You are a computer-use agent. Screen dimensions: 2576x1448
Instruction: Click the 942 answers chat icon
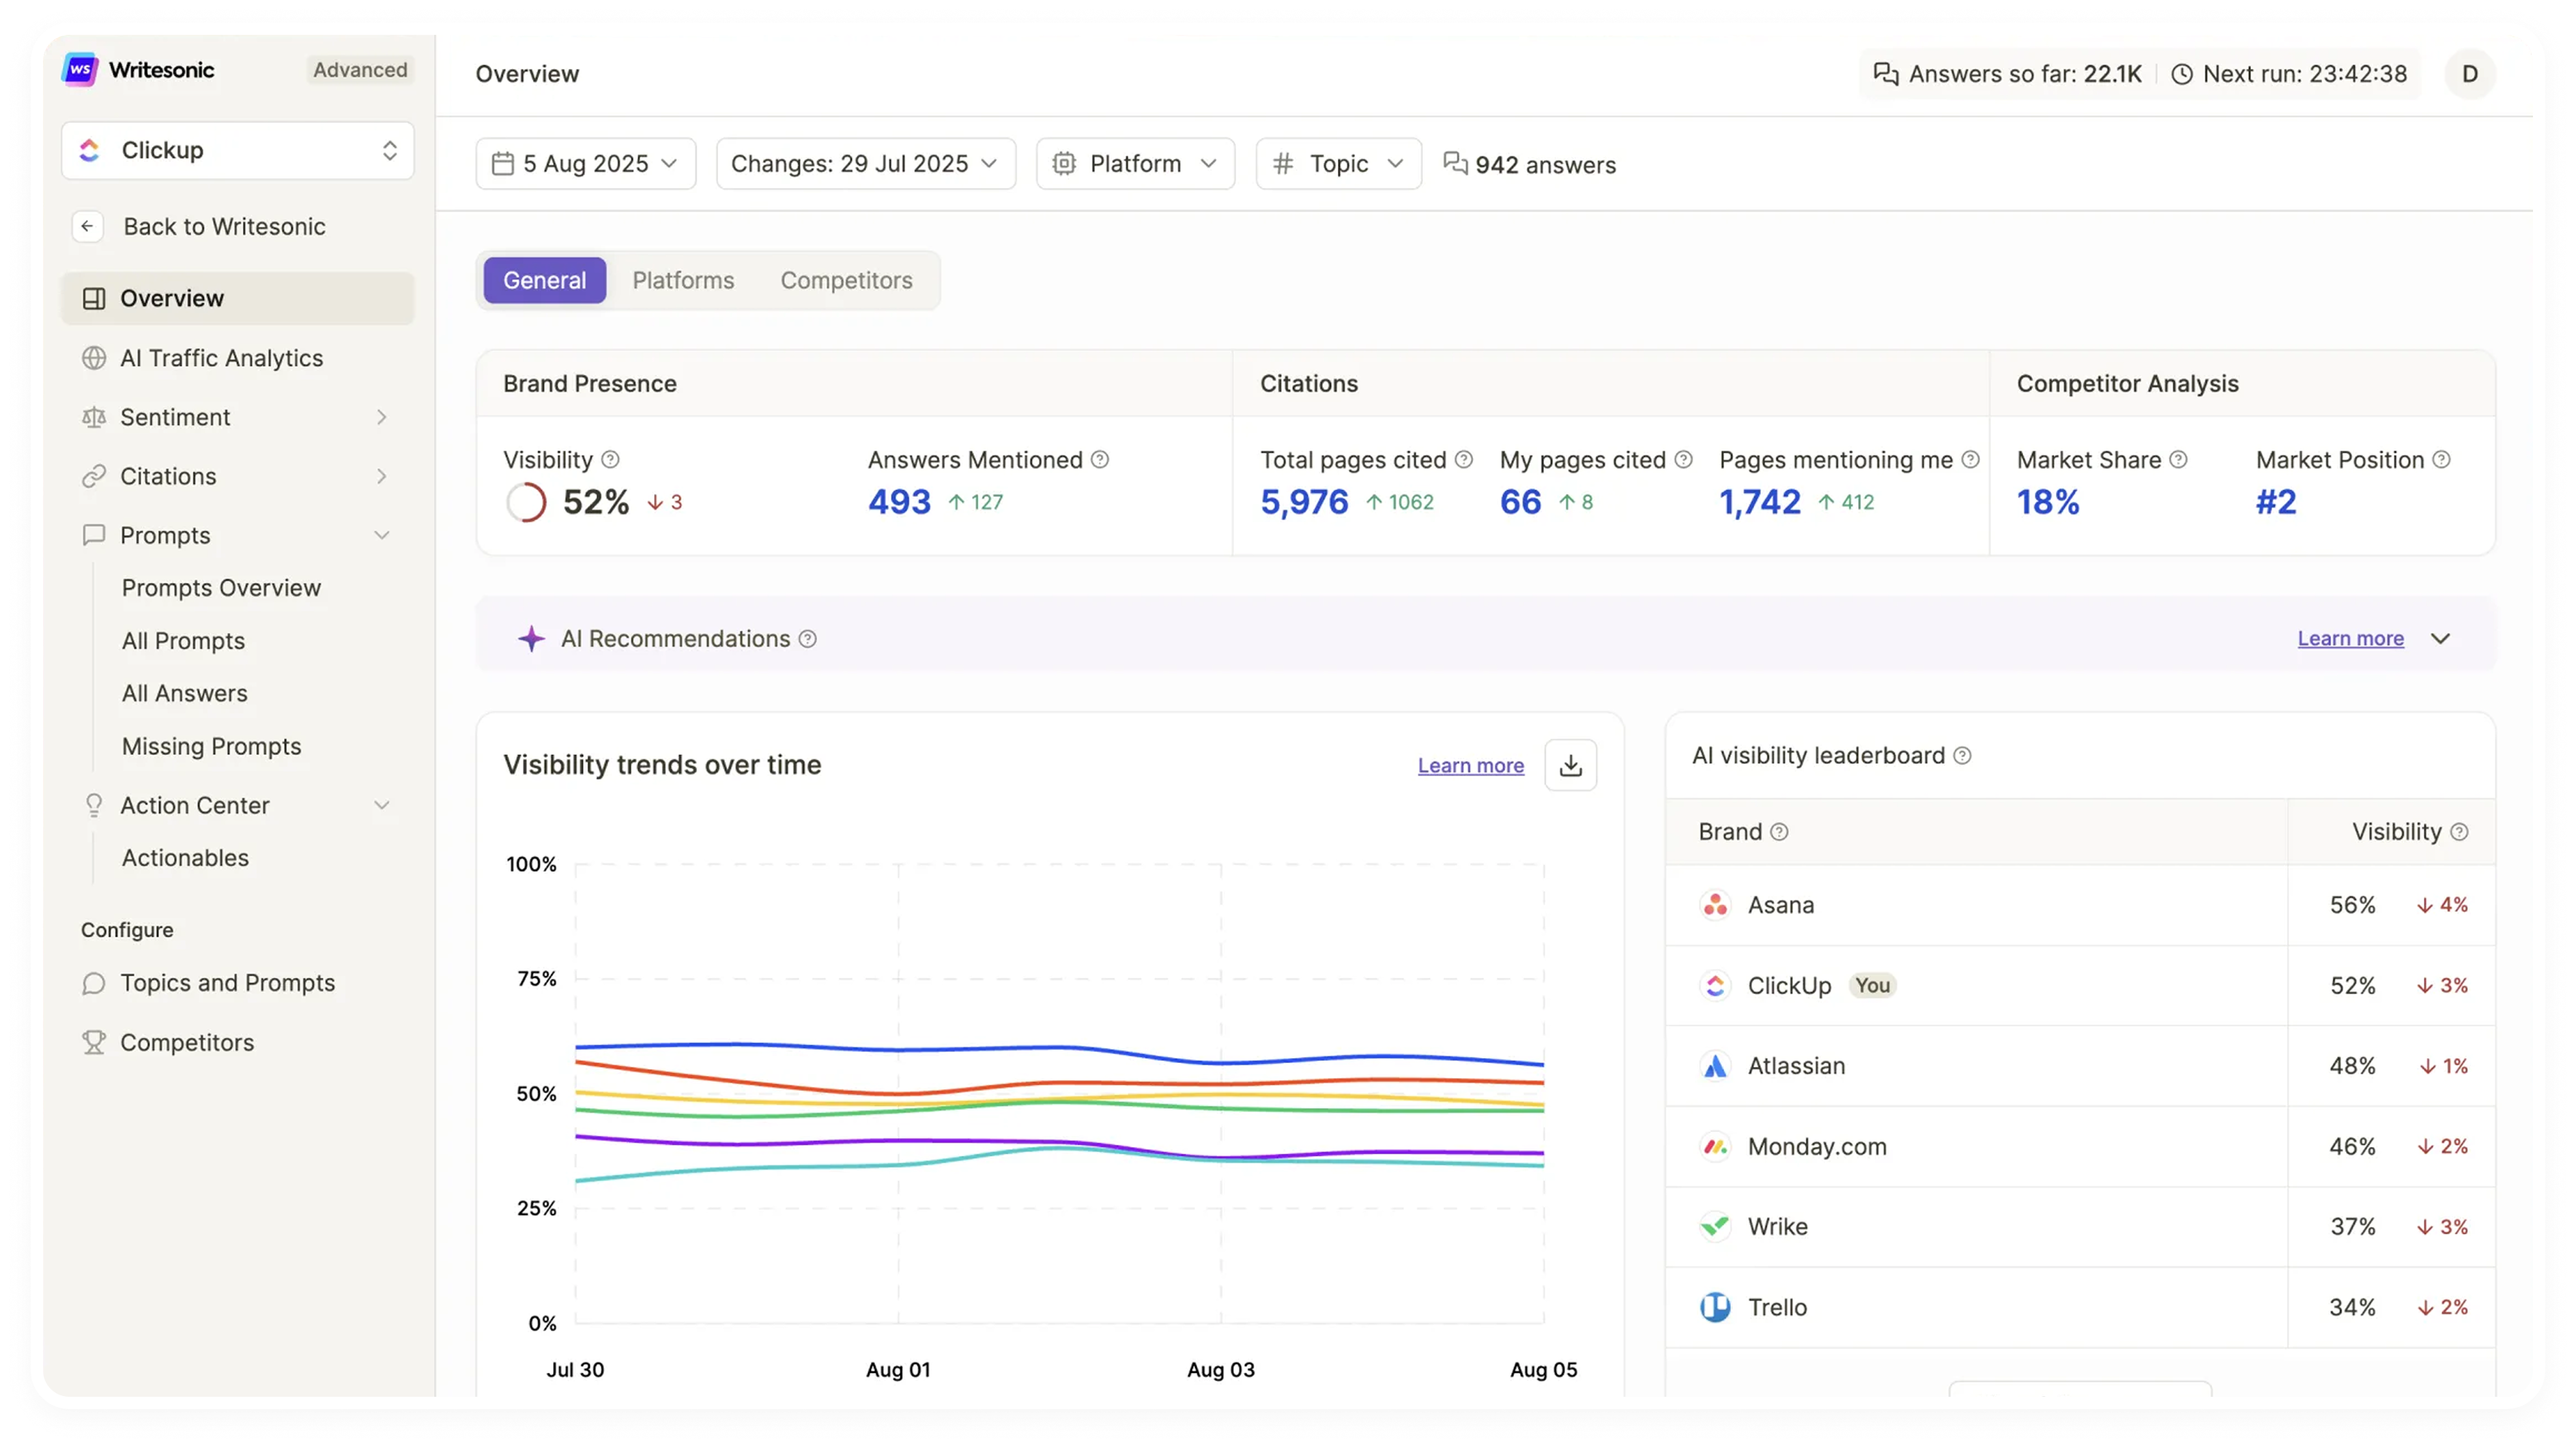[x=1455, y=163]
